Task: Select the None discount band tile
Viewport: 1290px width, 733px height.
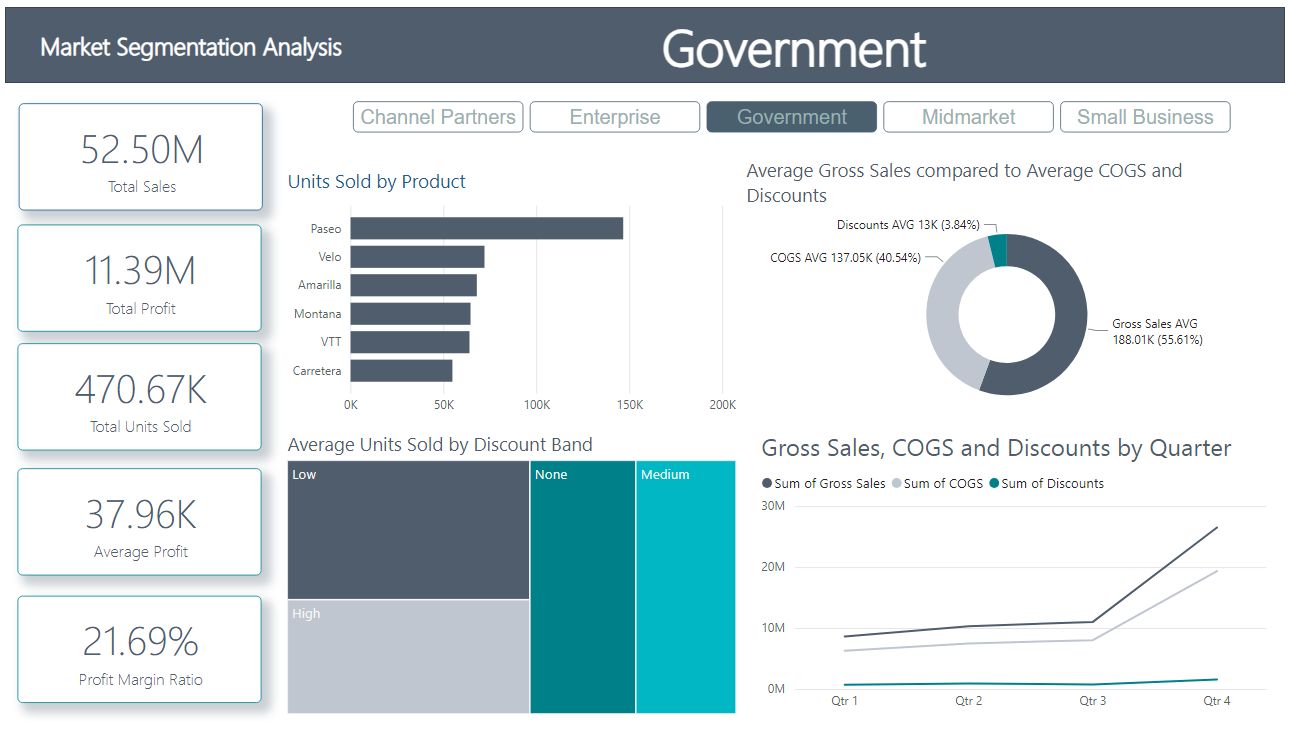Action: (582, 587)
